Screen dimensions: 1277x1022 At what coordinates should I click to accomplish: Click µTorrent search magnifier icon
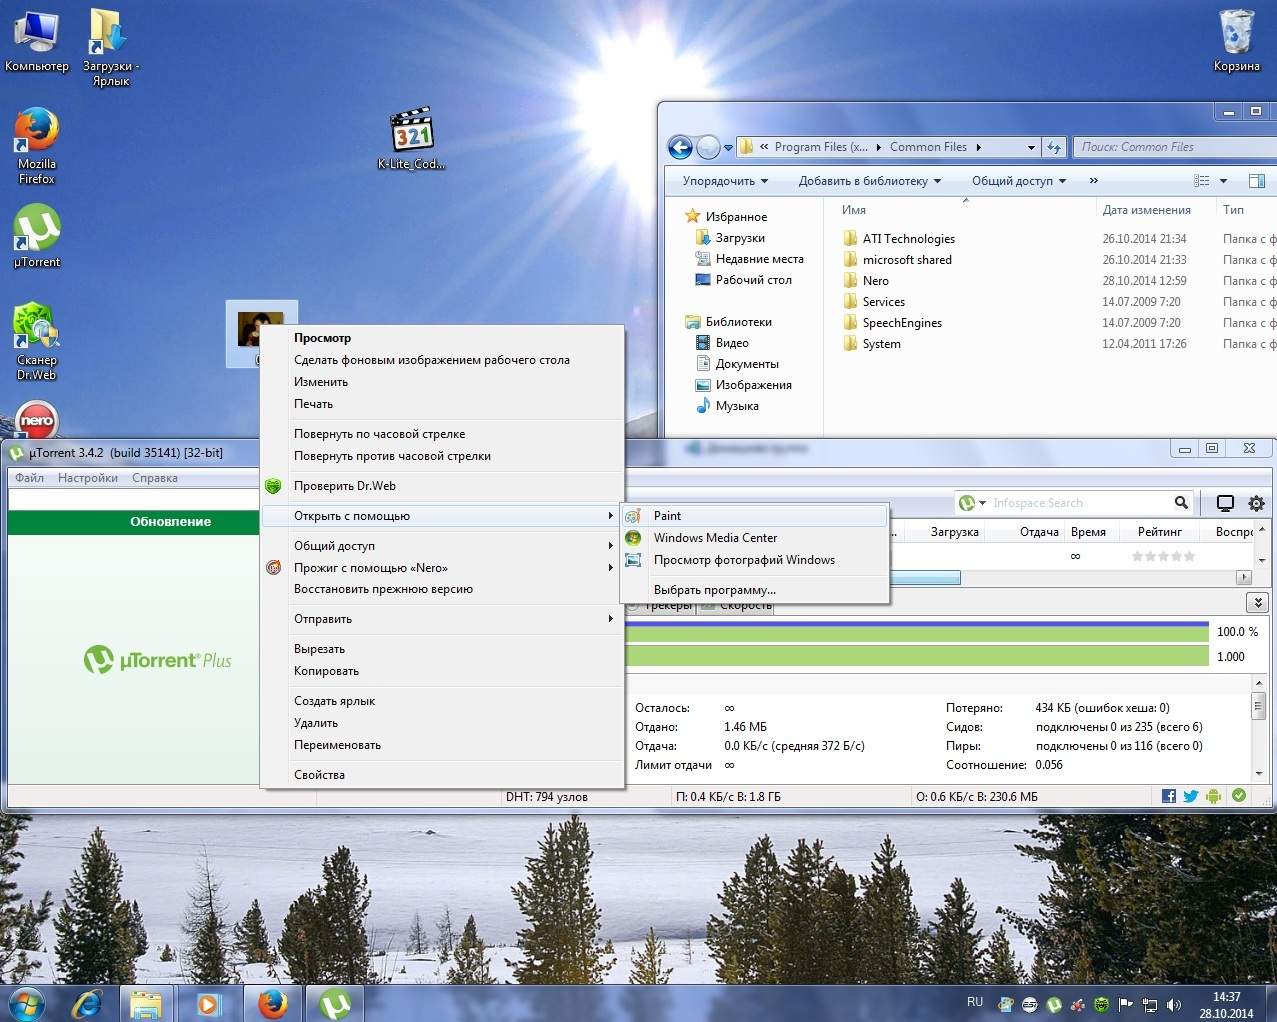[1181, 503]
